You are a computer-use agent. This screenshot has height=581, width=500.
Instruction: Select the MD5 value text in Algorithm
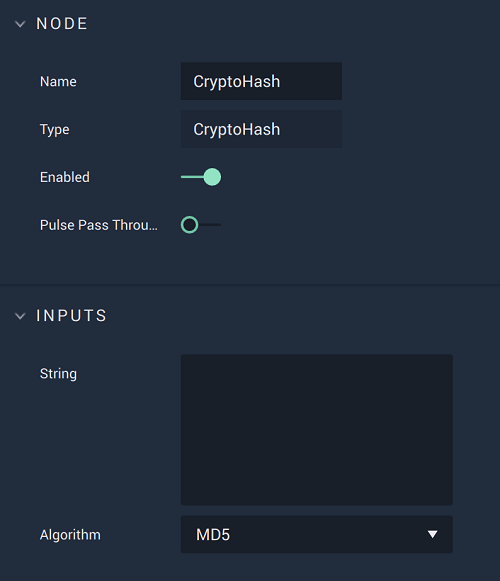[213, 535]
